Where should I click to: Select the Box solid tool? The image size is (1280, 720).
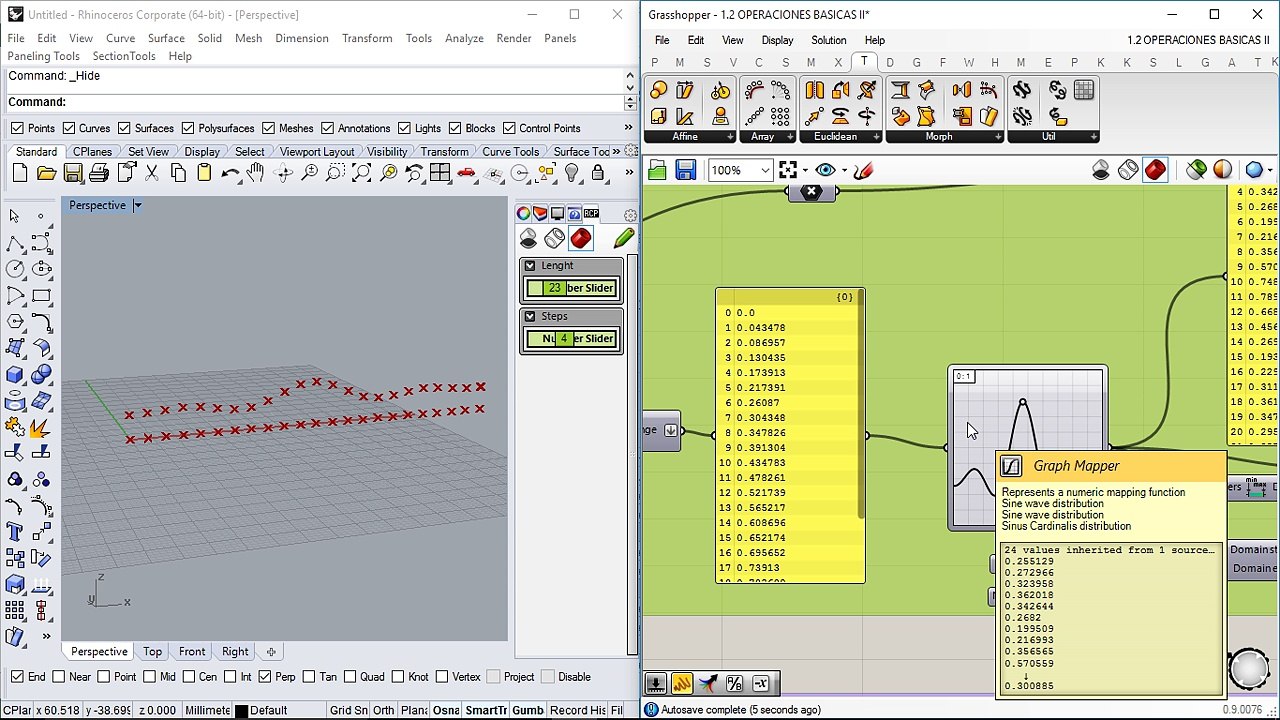15,375
